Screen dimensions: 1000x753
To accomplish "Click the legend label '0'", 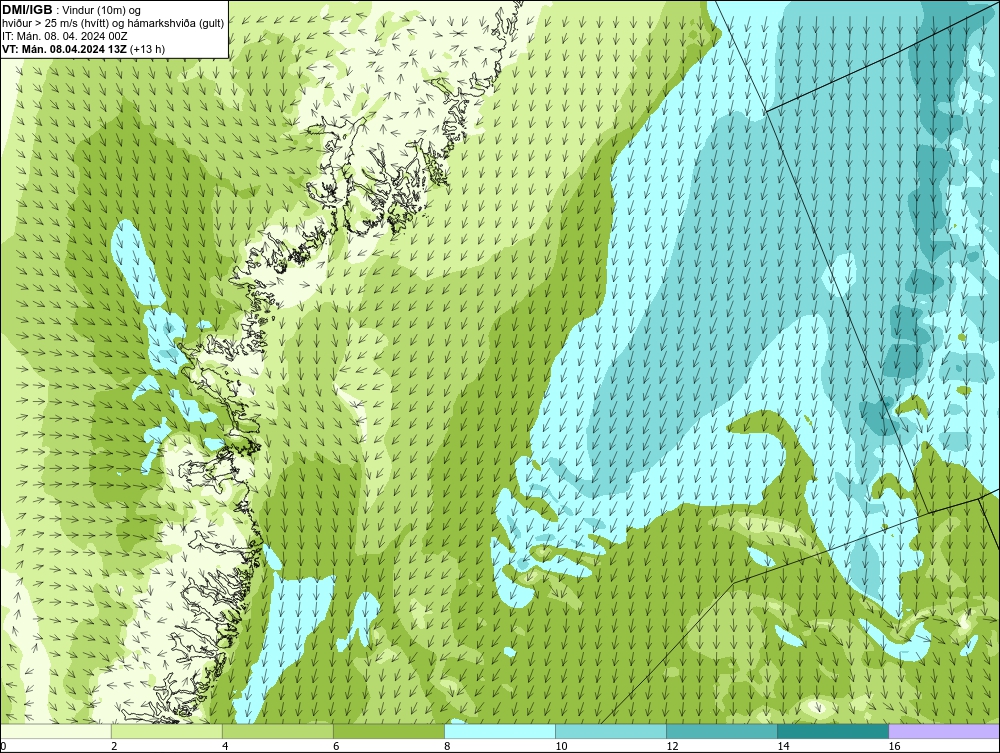I will (3, 746).
